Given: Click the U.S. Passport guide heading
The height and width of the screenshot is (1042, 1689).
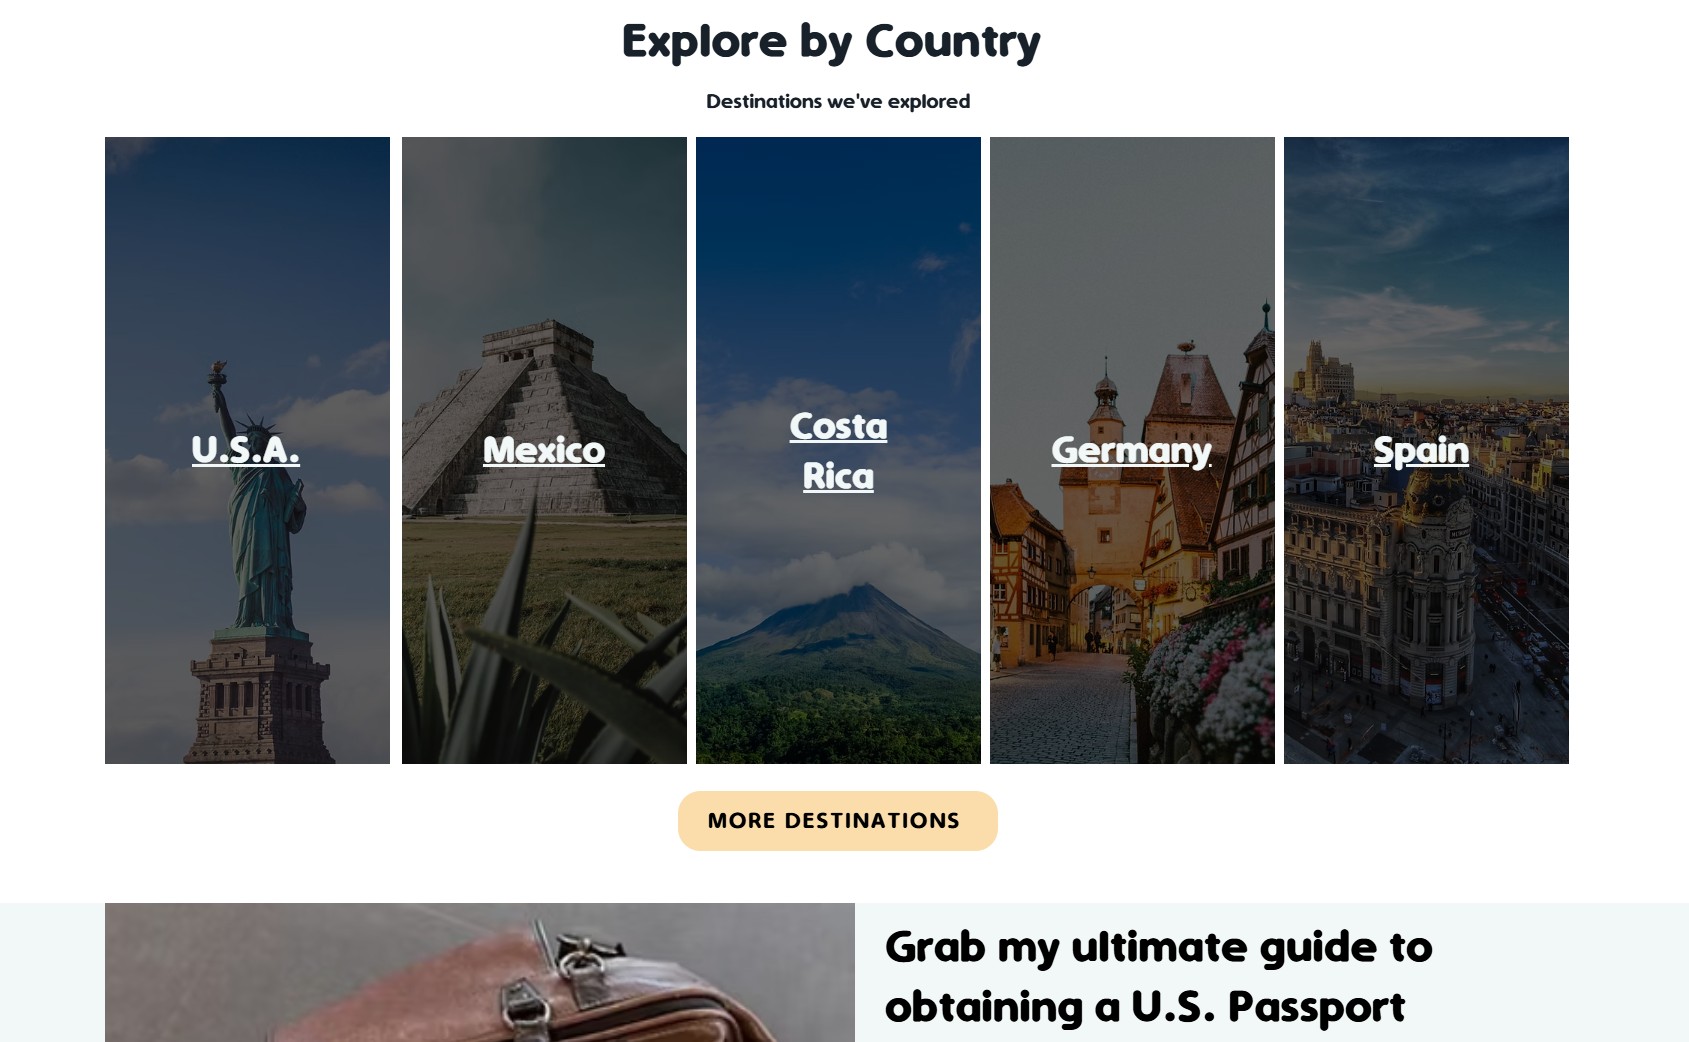Looking at the screenshot, I should (1159, 977).
